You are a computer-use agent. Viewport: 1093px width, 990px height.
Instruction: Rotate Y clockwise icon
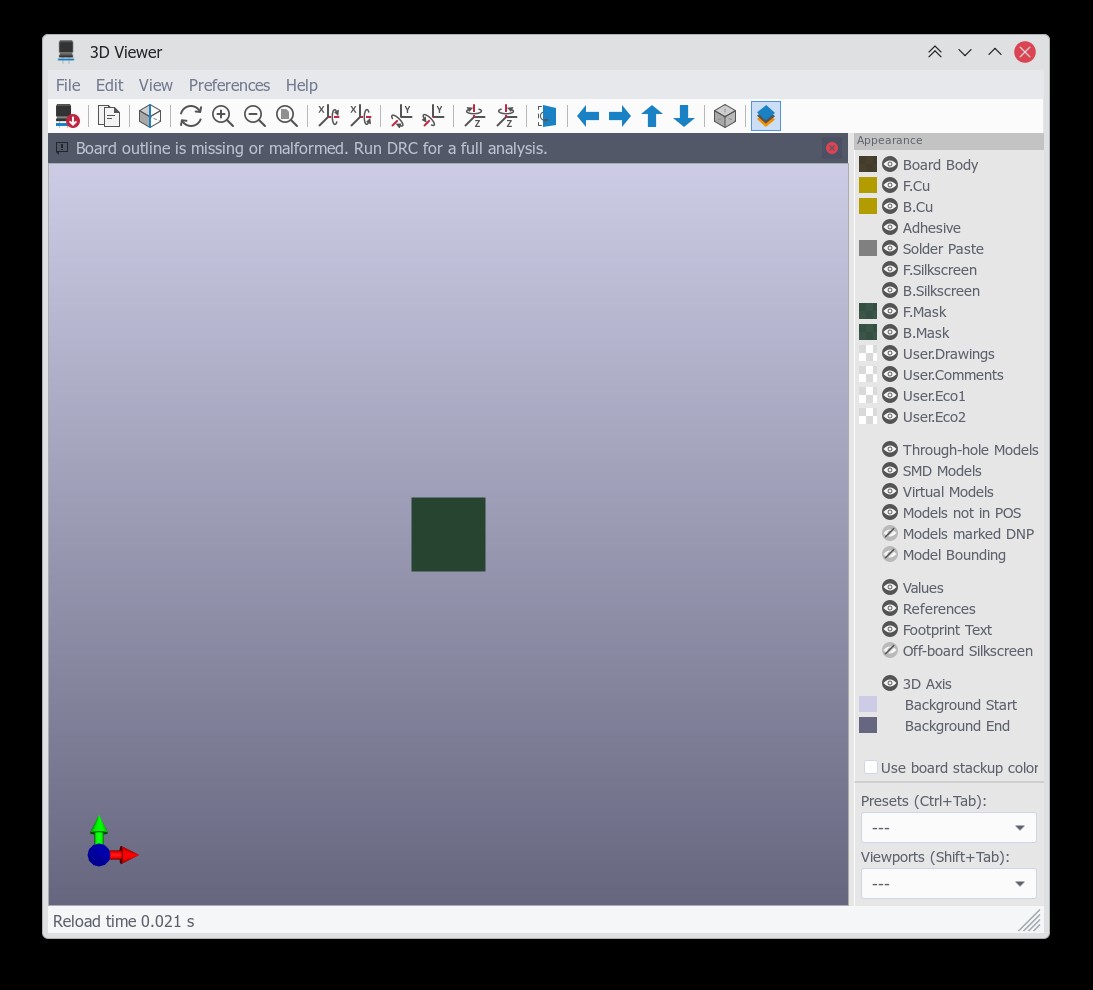401,116
